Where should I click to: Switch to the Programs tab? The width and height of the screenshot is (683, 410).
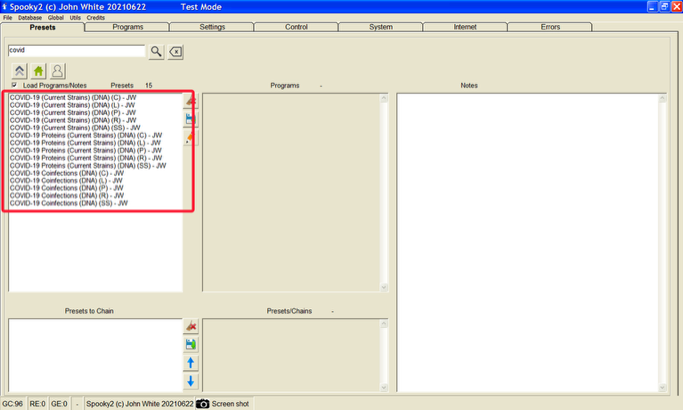(x=128, y=27)
